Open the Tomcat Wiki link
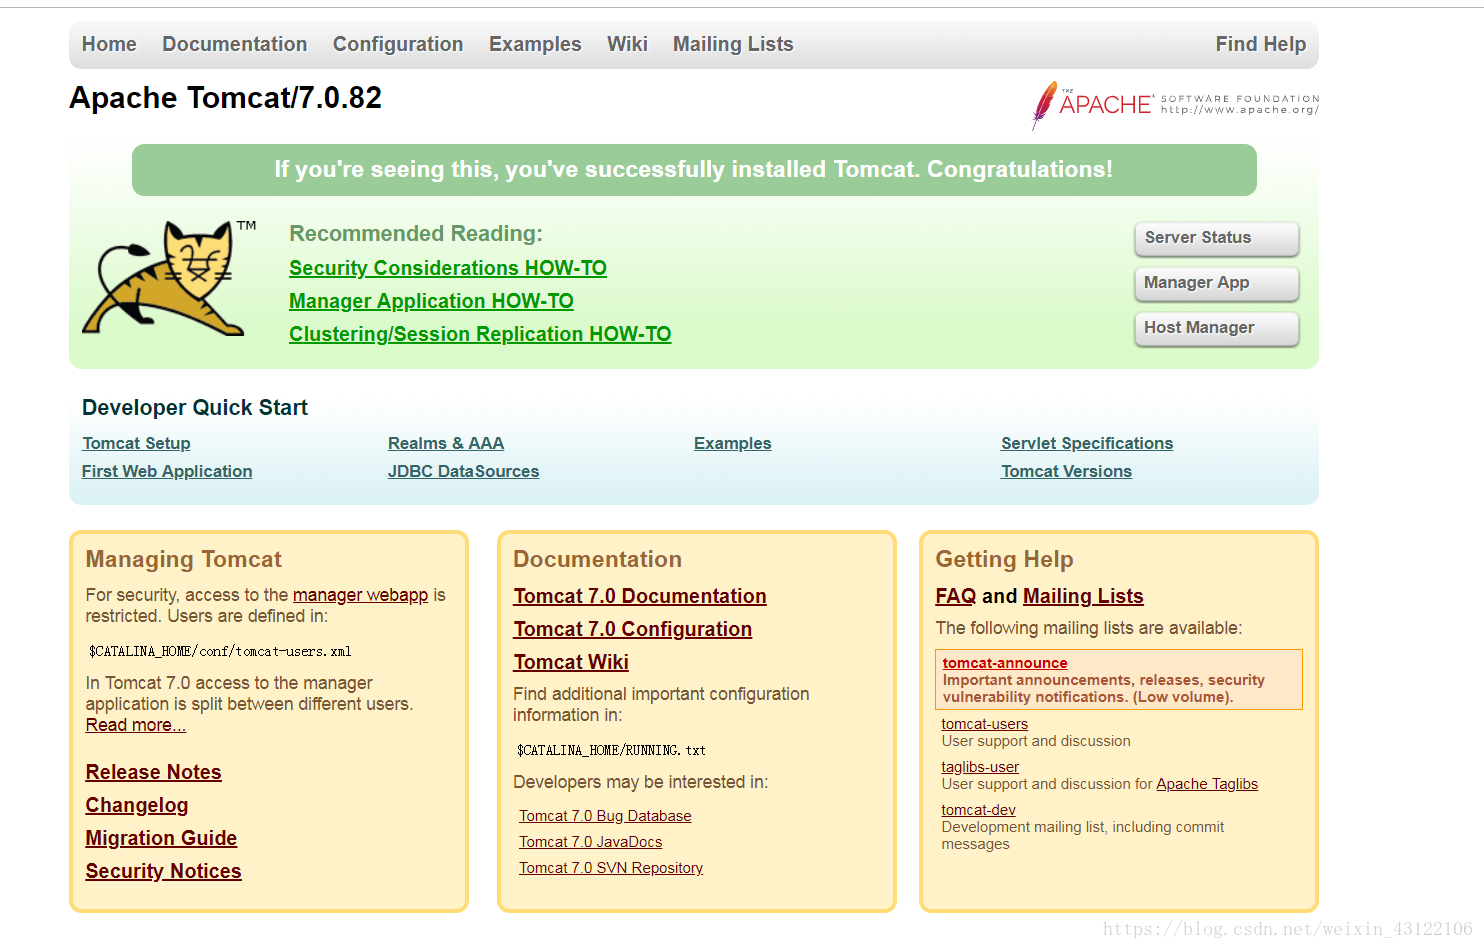The height and width of the screenshot is (949, 1484). click(x=571, y=662)
